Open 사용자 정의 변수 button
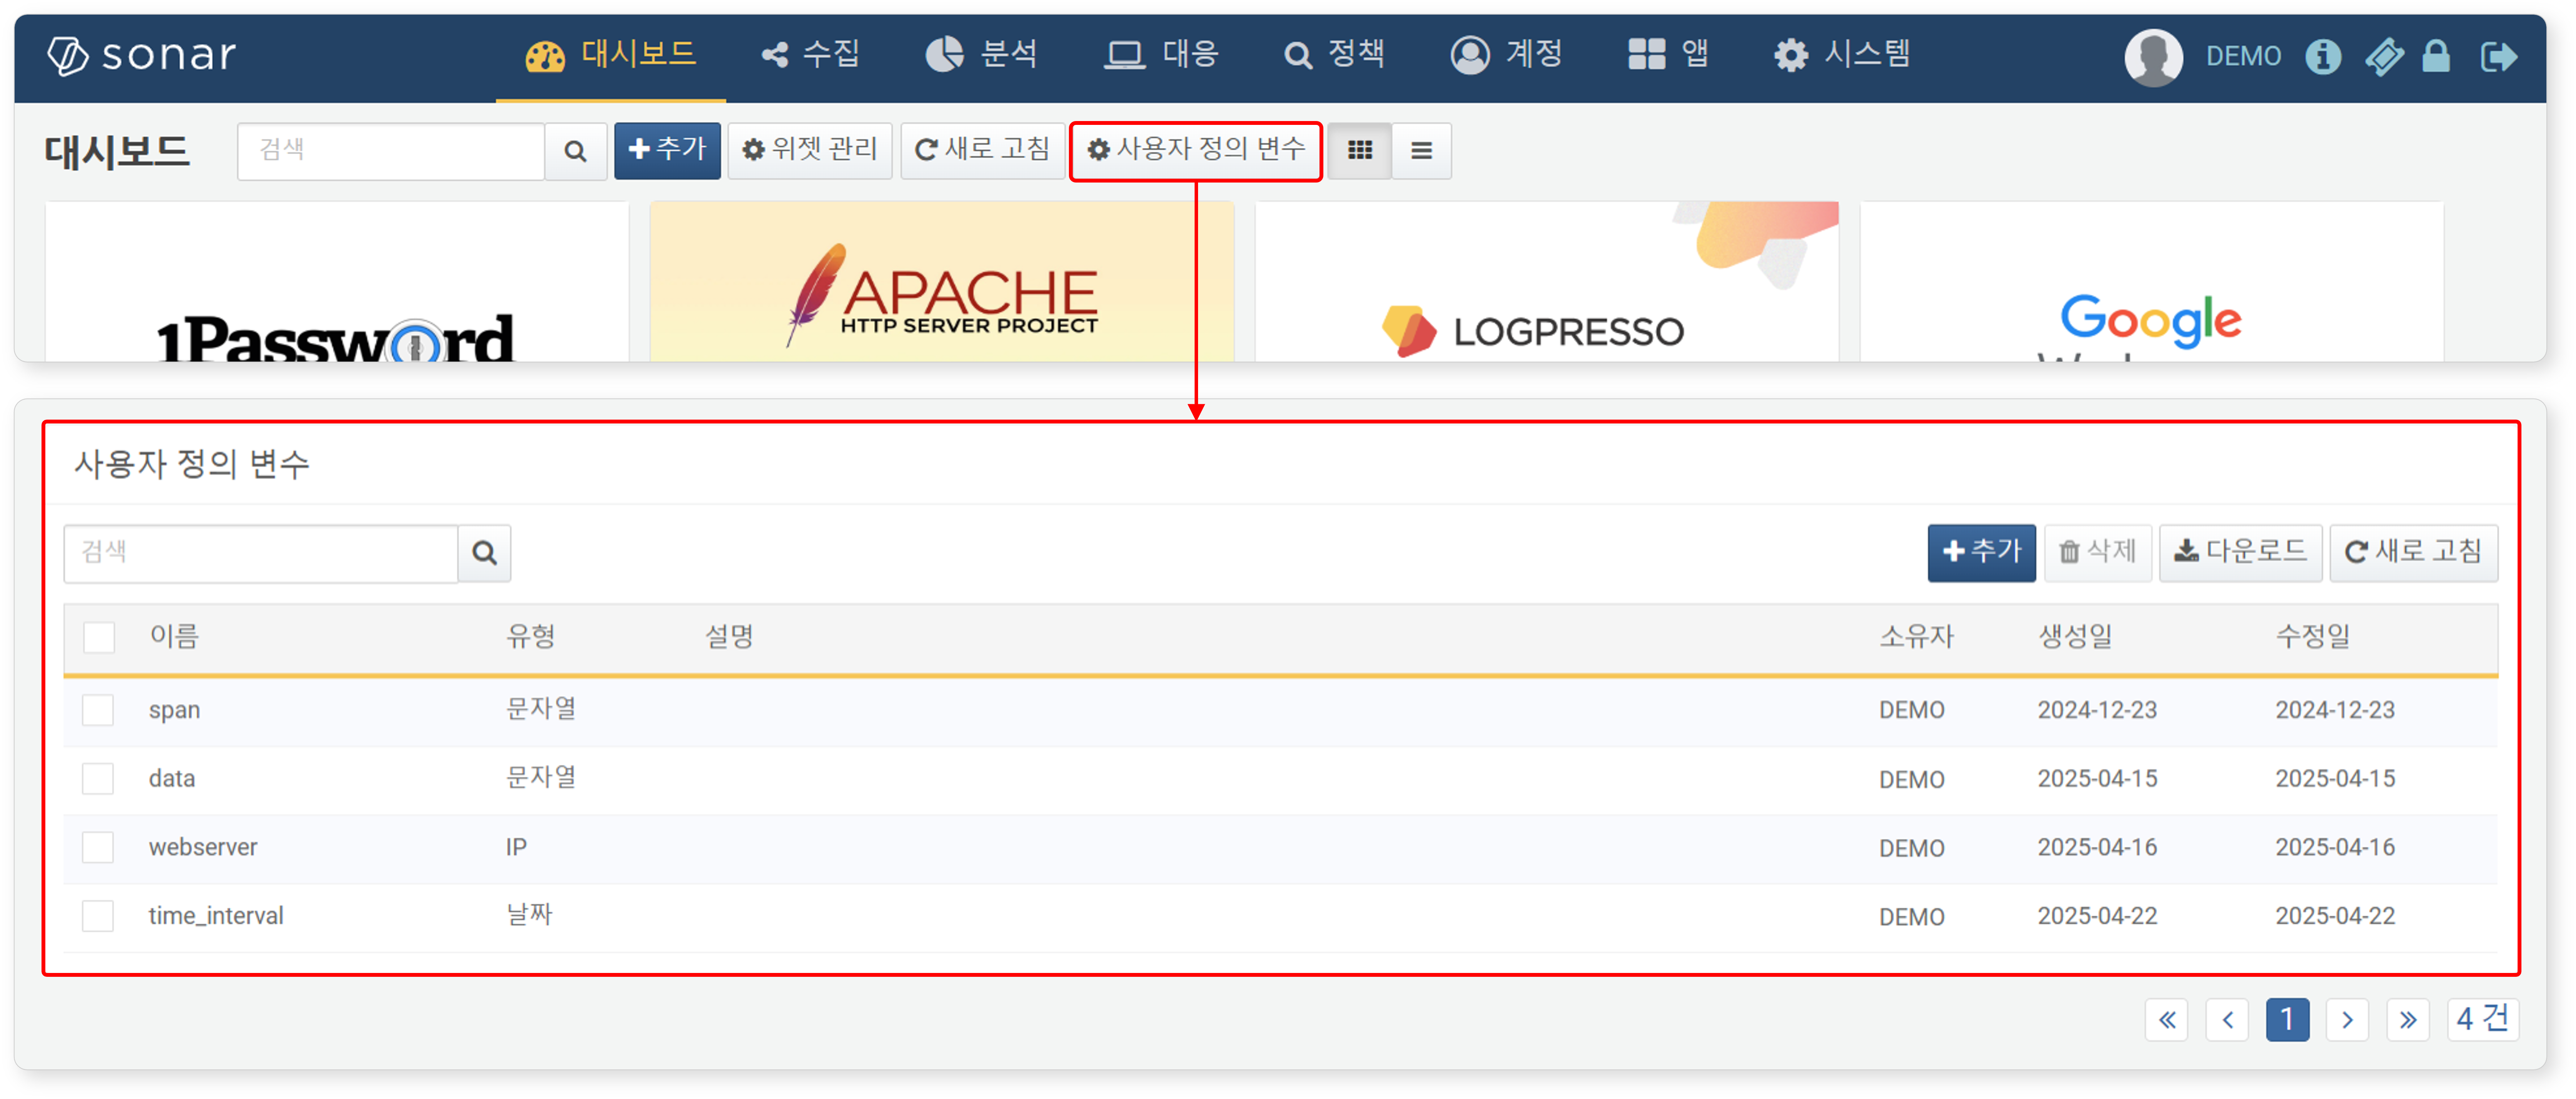Screen dimensions: 2576x1099 (x=1196, y=151)
